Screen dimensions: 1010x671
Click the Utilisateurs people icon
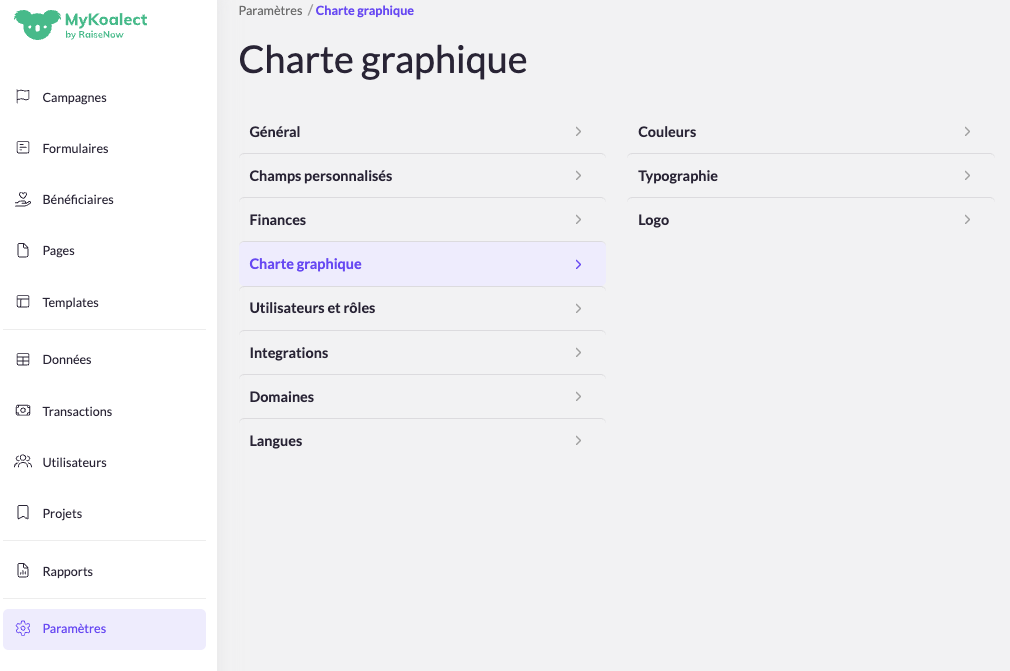23,461
